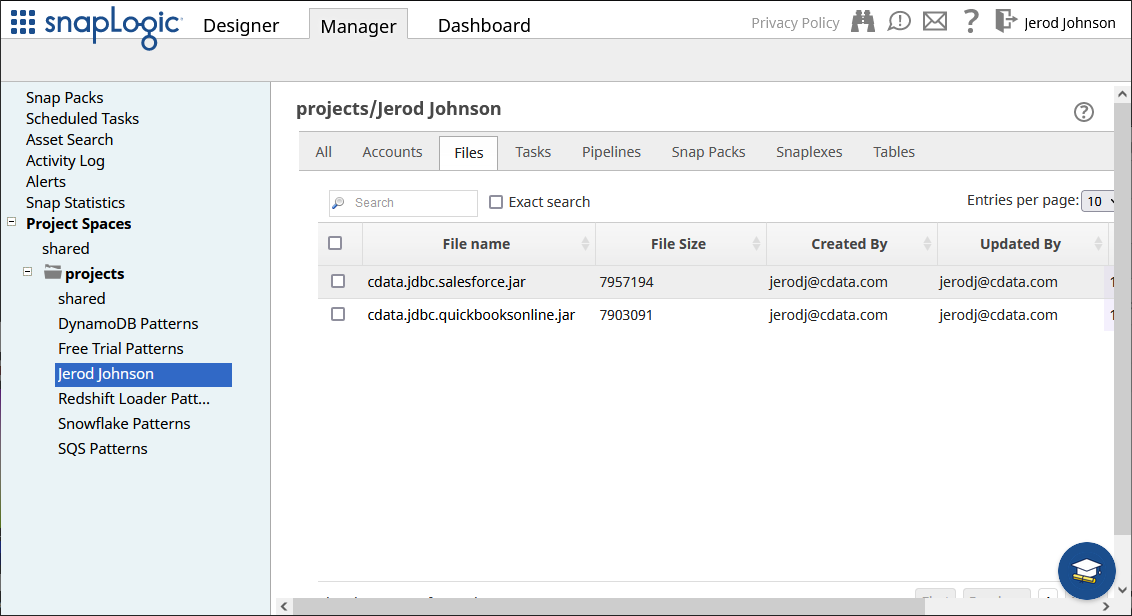Open help via the question mark header icon
This screenshot has width=1132, height=616.
tap(970, 21)
